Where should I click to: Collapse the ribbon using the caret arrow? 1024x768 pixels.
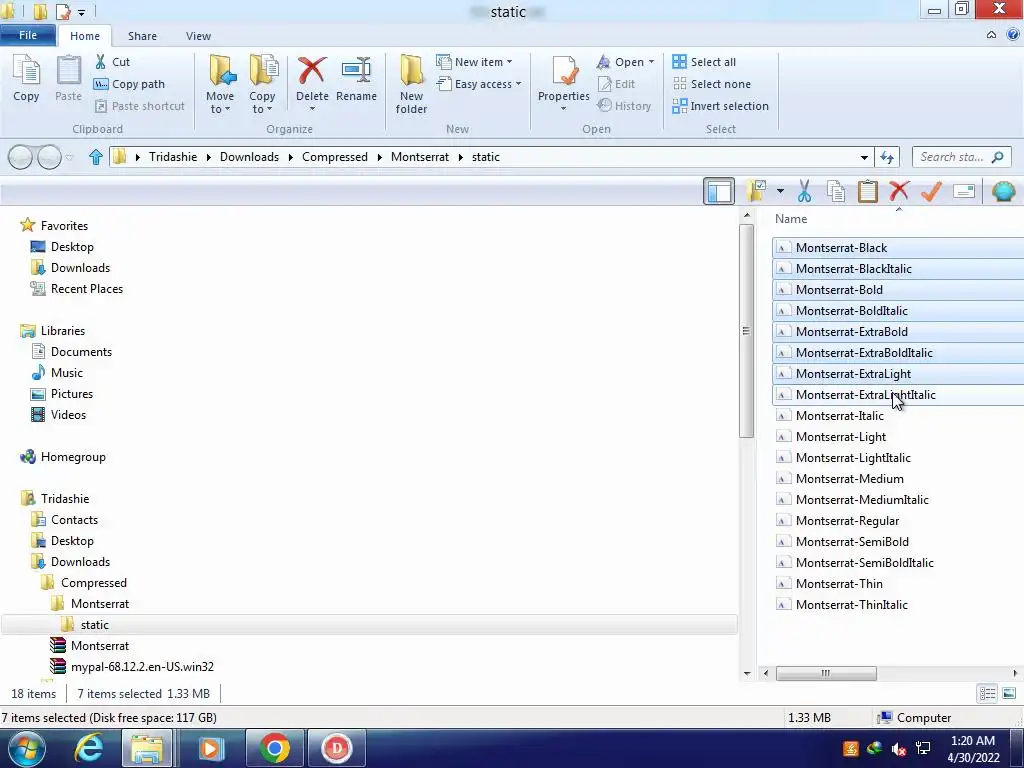click(x=991, y=35)
